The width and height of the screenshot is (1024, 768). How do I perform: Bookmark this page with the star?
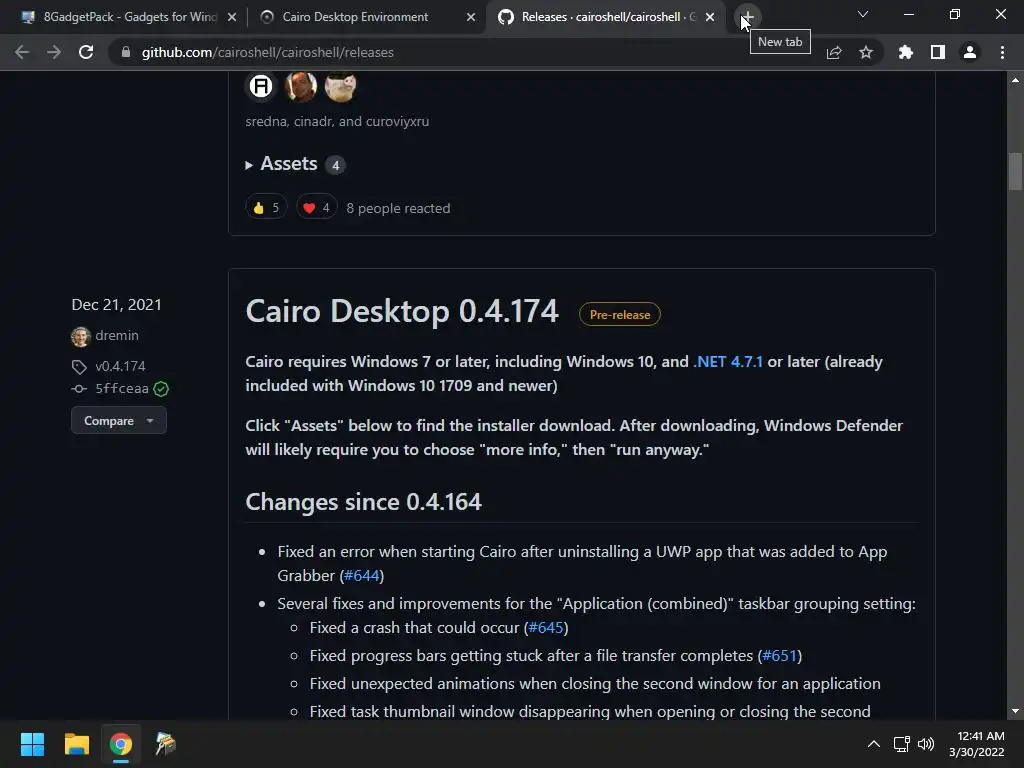pos(866,52)
